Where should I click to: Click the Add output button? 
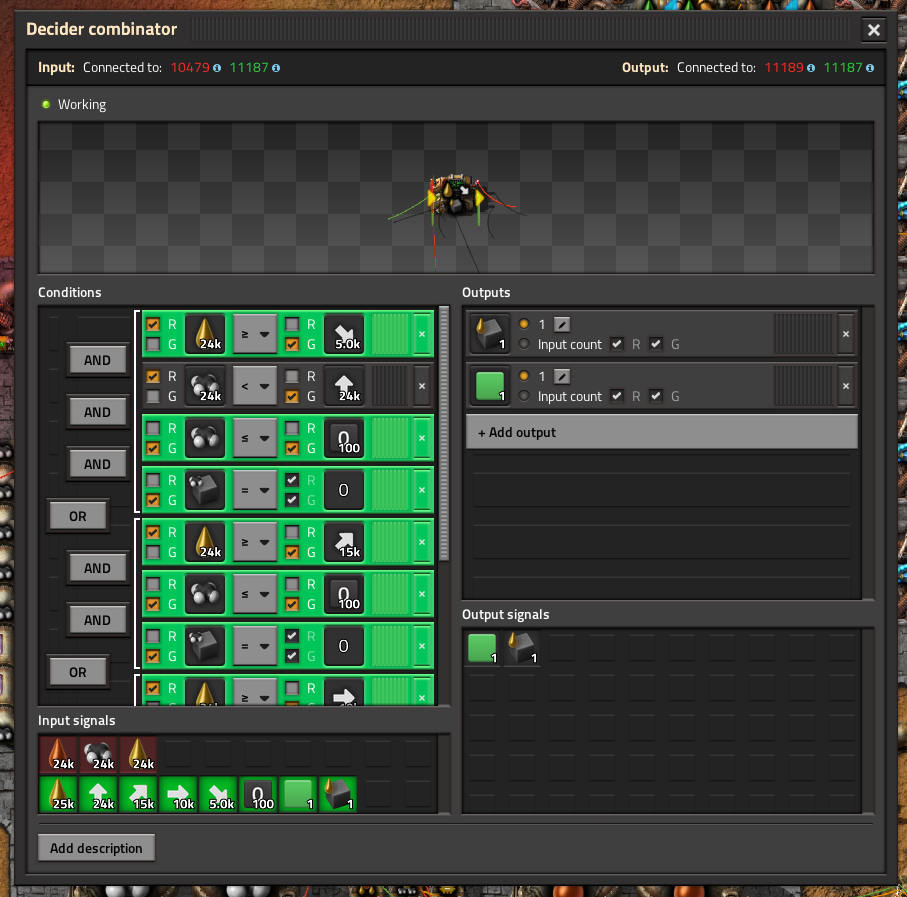[x=661, y=432]
